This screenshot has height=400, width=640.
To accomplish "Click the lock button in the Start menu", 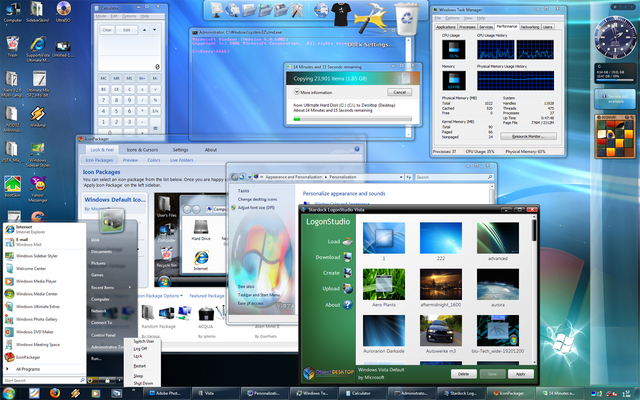I will click(107, 380).
